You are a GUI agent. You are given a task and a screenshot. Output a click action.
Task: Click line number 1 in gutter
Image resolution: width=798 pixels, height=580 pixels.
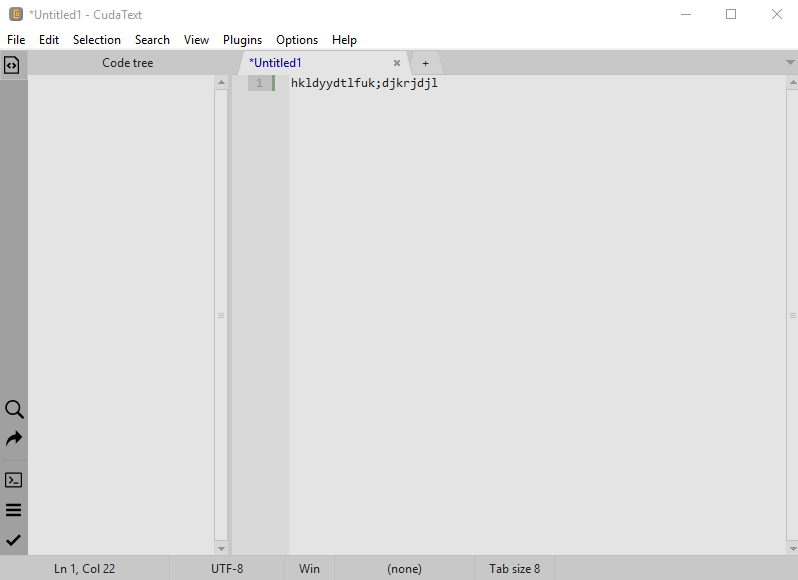[260, 83]
